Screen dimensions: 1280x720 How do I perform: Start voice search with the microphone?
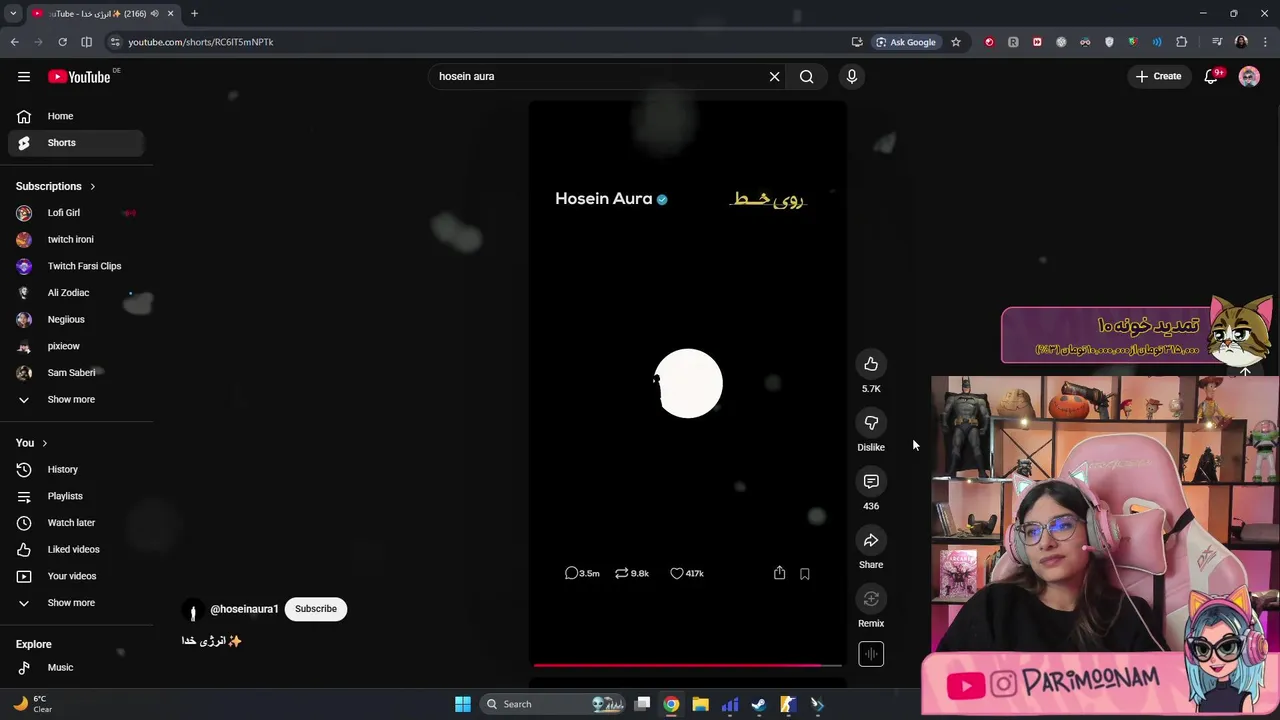tap(852, 76)
